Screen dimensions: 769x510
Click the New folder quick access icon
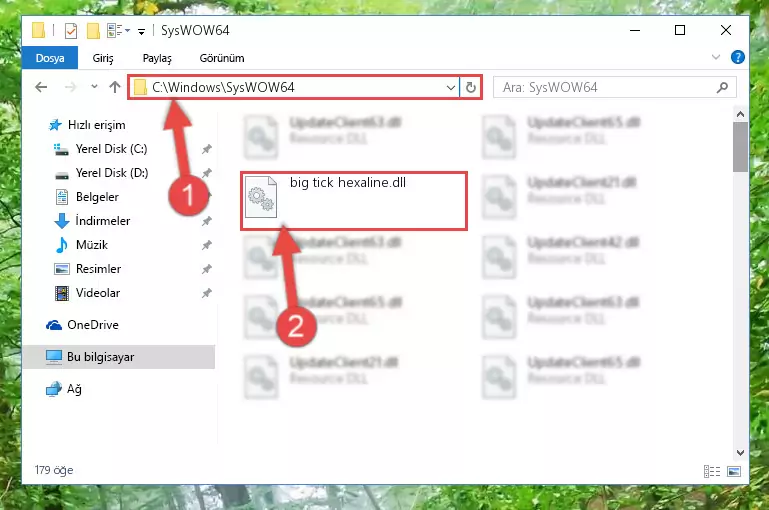[x=93, y=31]
